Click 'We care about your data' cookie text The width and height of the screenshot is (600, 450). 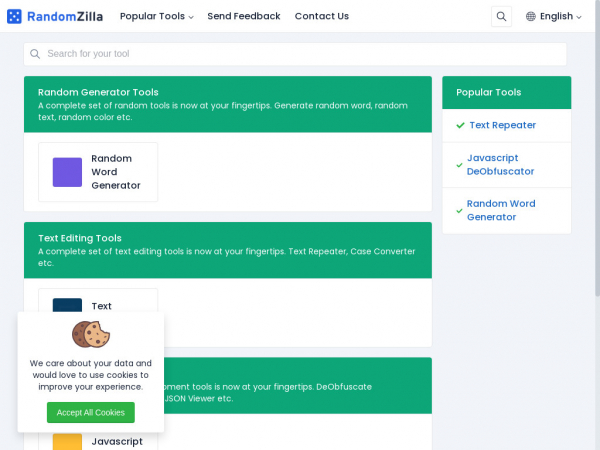(91, 375)
